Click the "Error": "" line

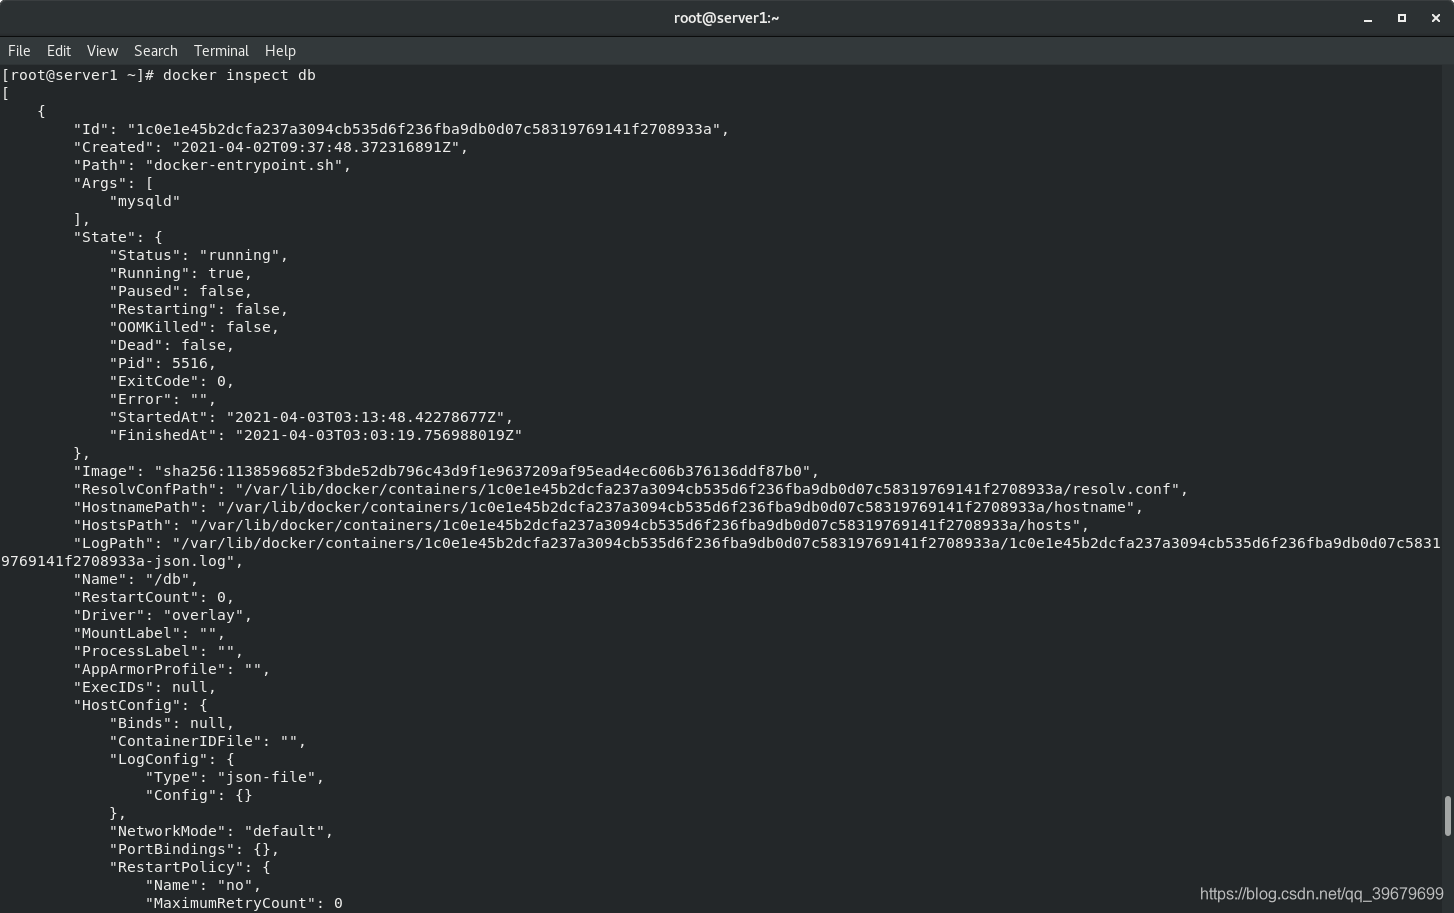[x=163, y=399]
